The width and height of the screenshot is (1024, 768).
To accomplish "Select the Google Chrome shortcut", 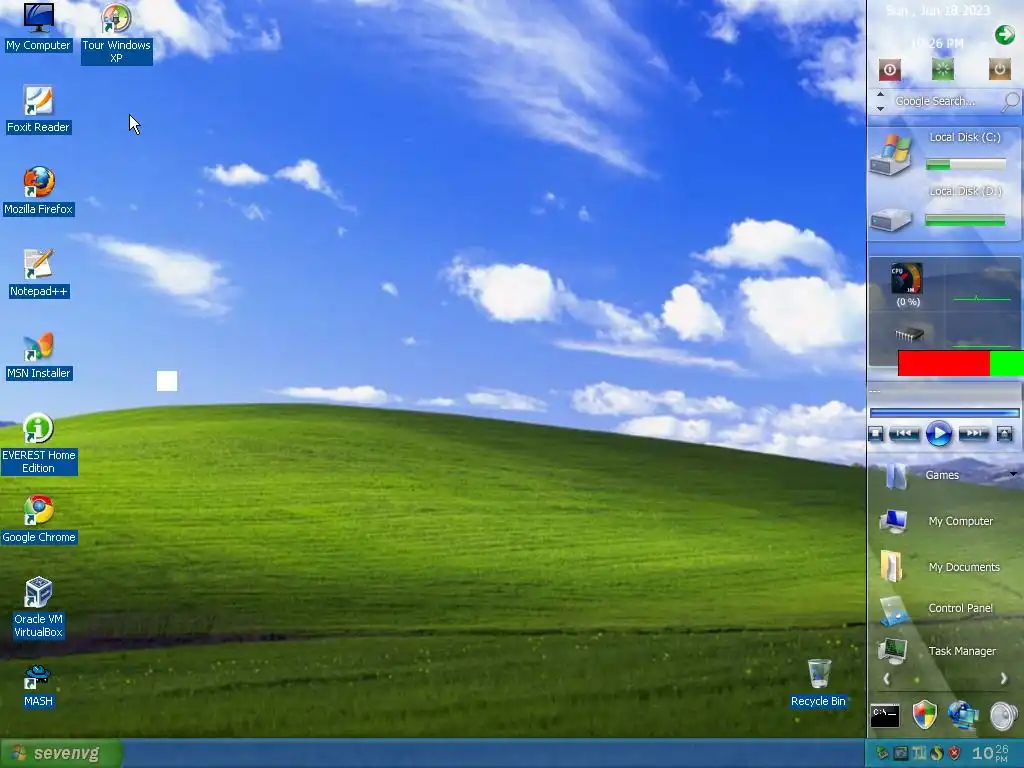I will (x=39, y=519).
